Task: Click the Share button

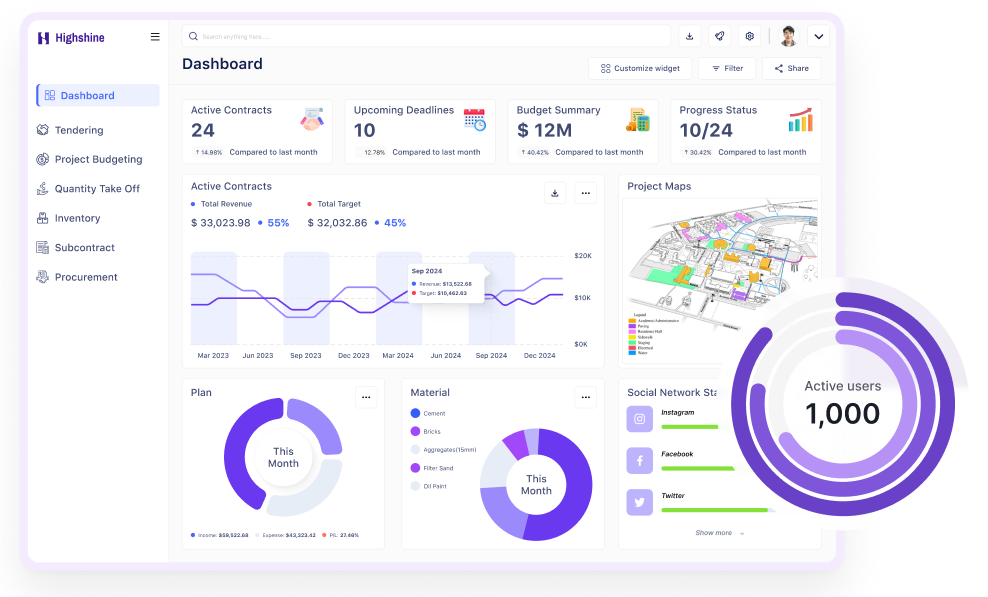Action: [791, 68]
